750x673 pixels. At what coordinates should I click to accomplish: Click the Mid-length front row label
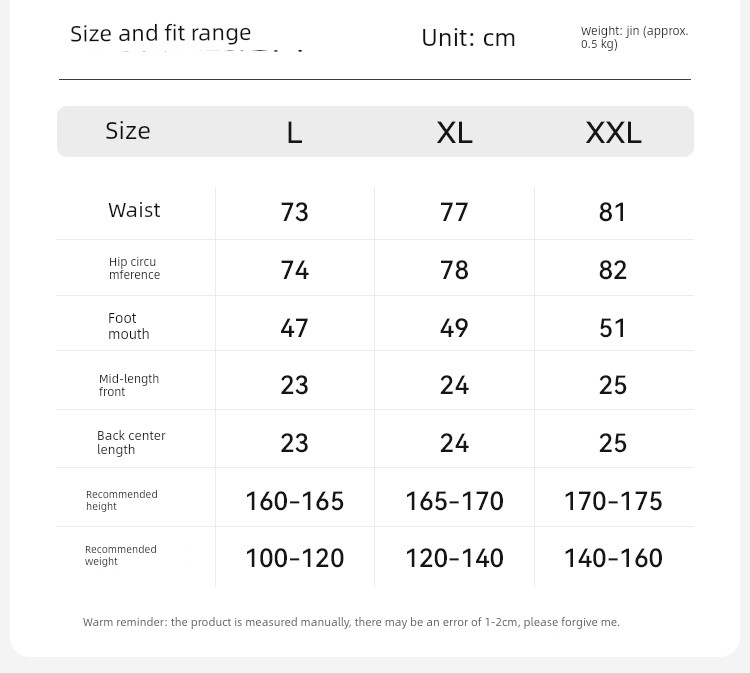pos(129,385)
